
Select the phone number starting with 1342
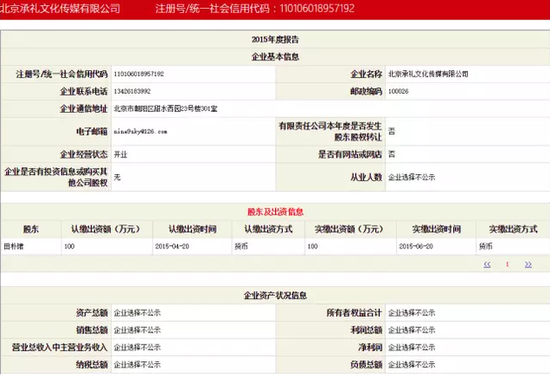[132, 91]
